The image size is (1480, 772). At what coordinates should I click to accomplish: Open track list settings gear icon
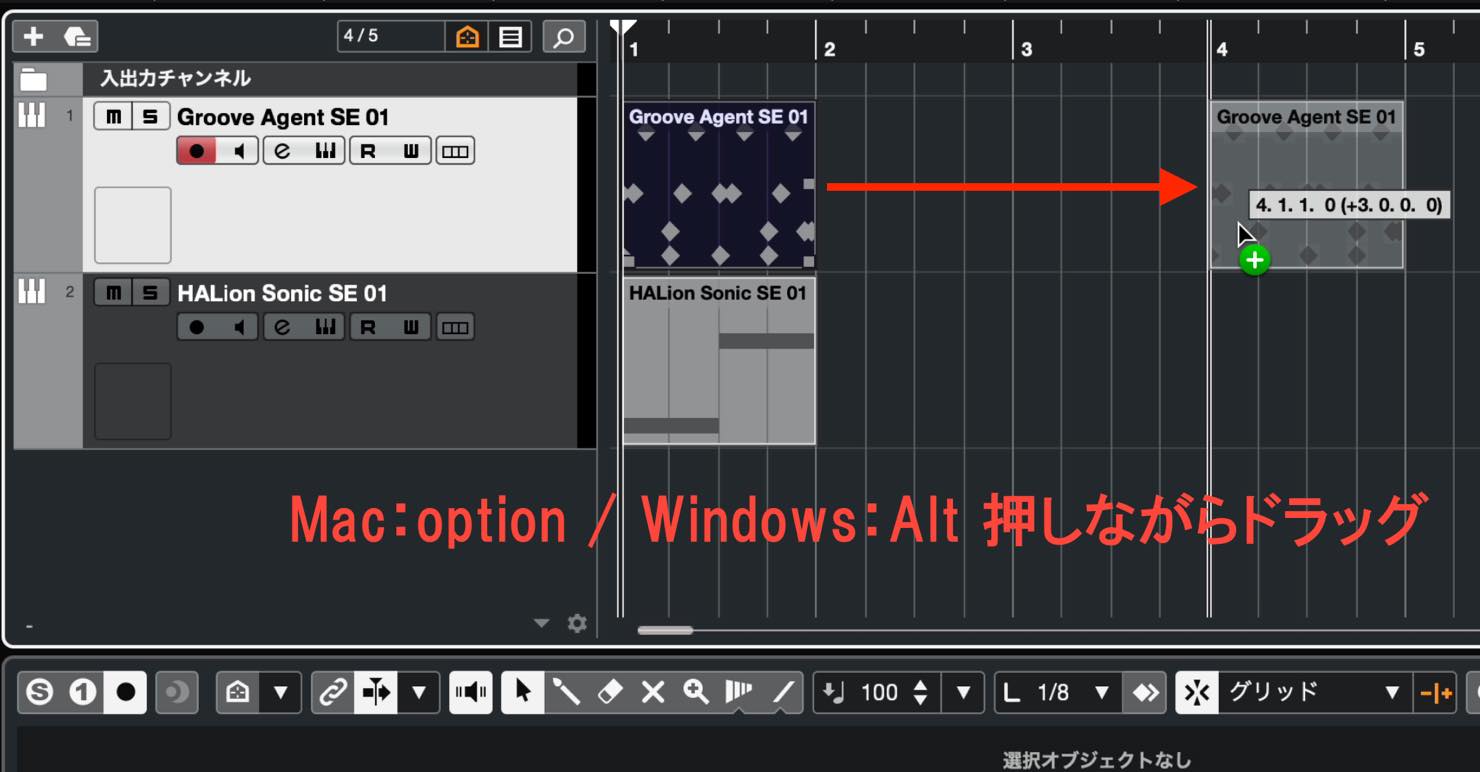click(577, 623)
